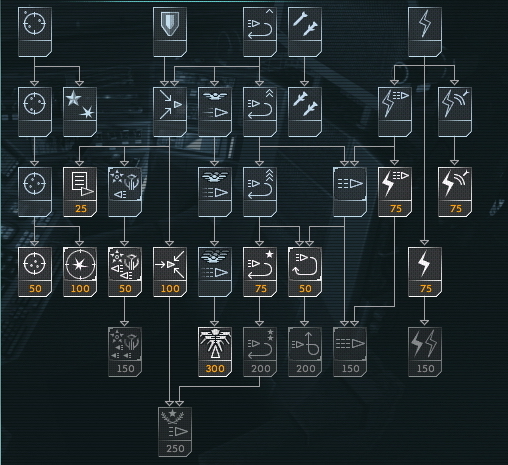
Task: Click the crosshair skill costing 50
Action: click(x=35, y=272)
